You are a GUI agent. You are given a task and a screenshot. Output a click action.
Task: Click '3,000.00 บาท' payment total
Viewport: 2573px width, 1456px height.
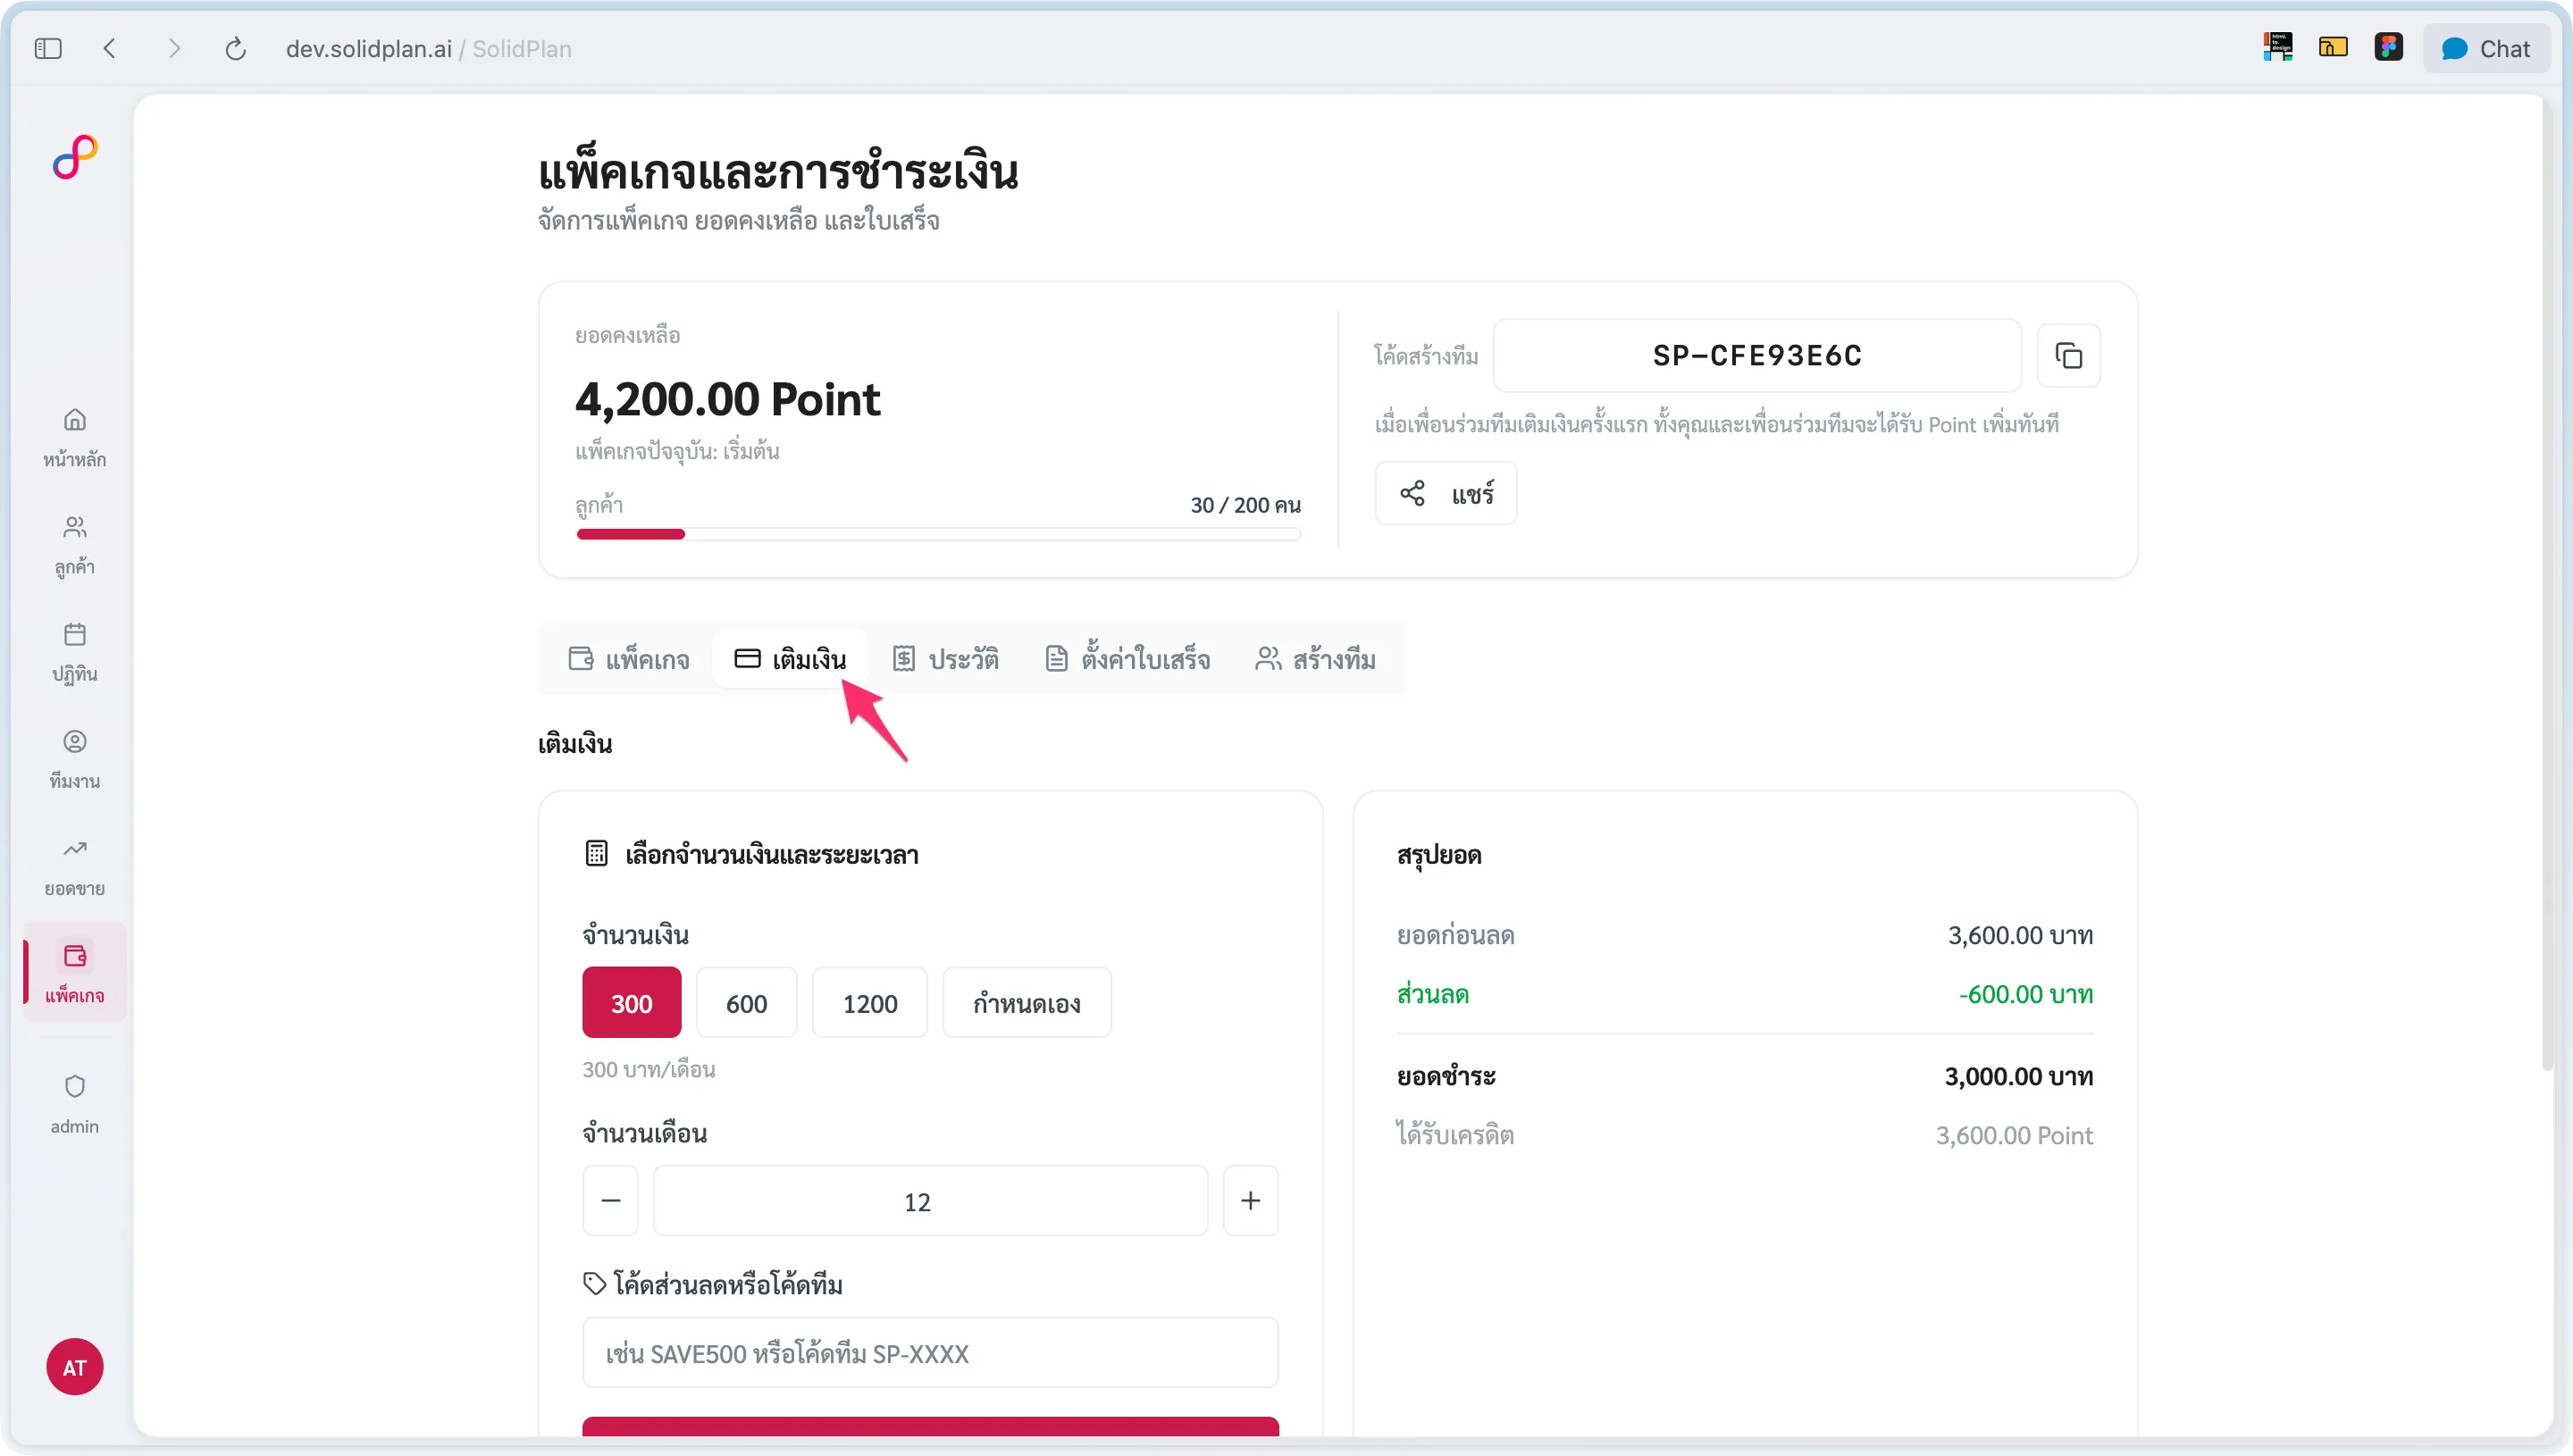click(2018, 1076)
